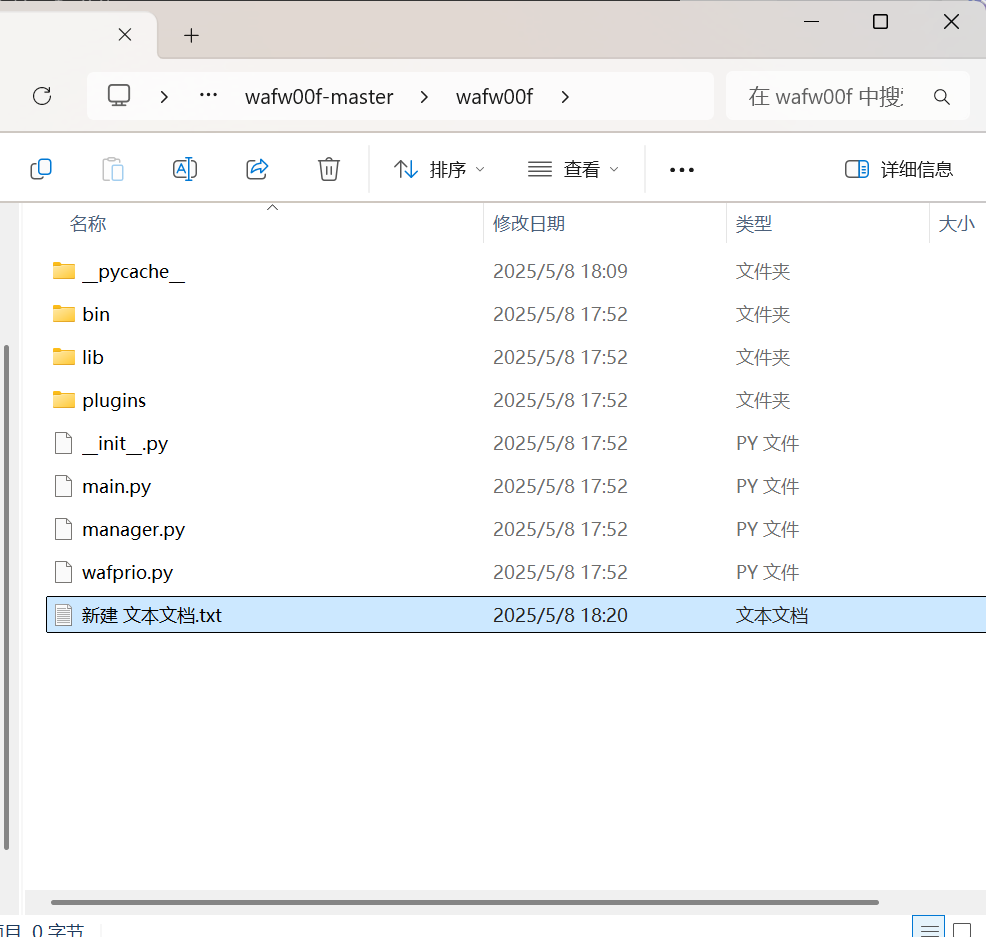
Task: Select the Rename icon in the toolbar
Action: pyautogui.click(x=185, y=169)
